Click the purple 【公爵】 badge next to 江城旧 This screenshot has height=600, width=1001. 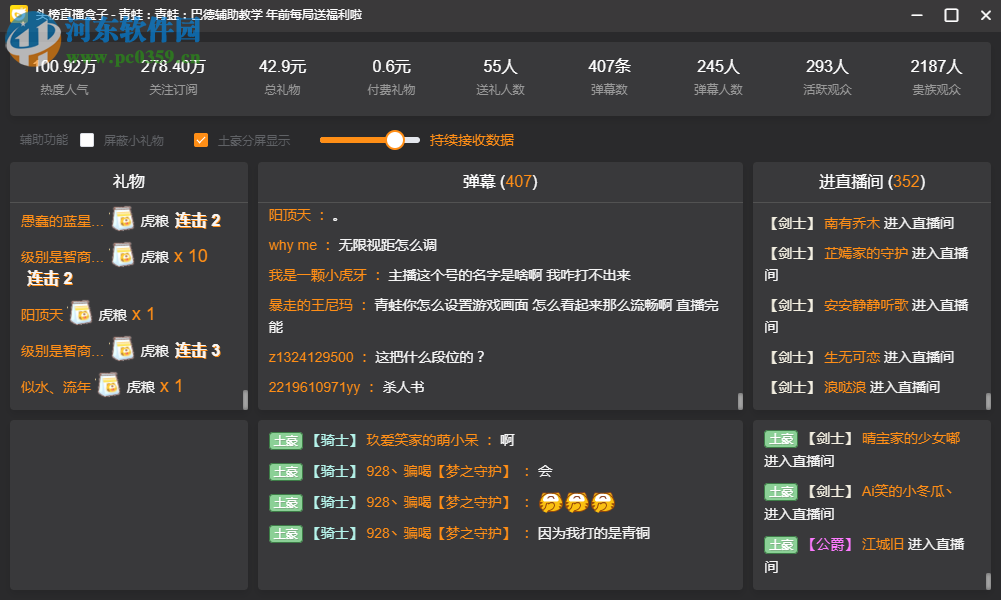coord(828,544)
